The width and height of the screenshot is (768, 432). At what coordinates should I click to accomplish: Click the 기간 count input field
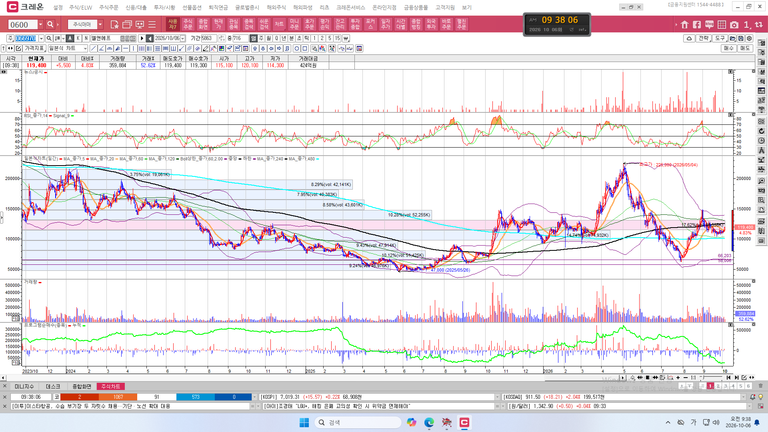[209, 38]
